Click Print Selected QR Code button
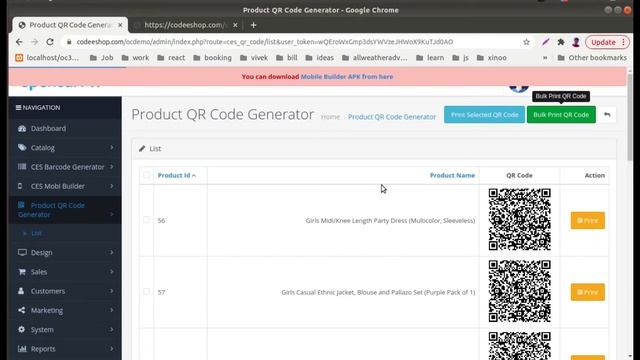The image size is (640, 360). [x=484, y=115]
